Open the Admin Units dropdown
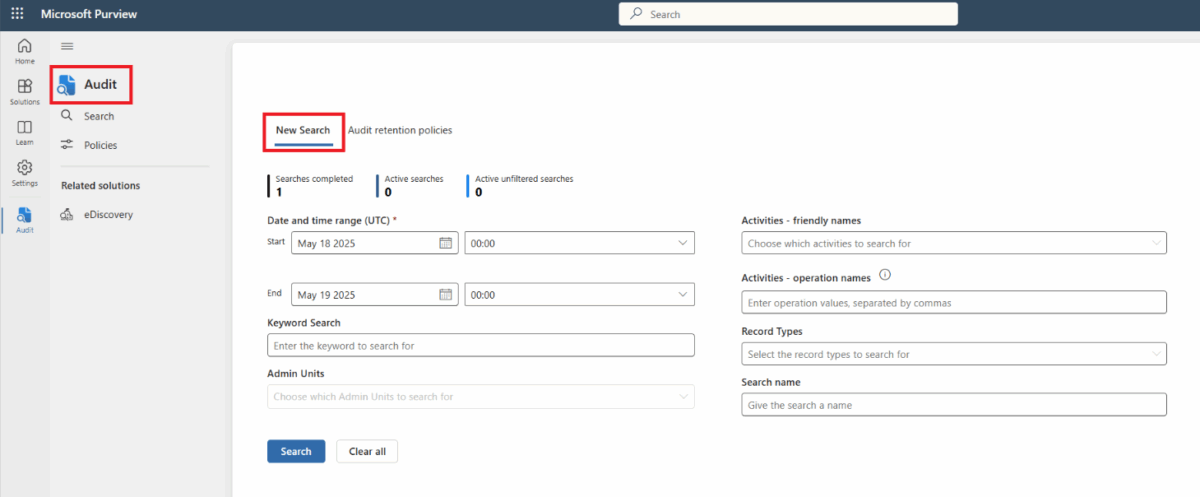This screenshot has width=1200, height=497. (x=481, y=397)
